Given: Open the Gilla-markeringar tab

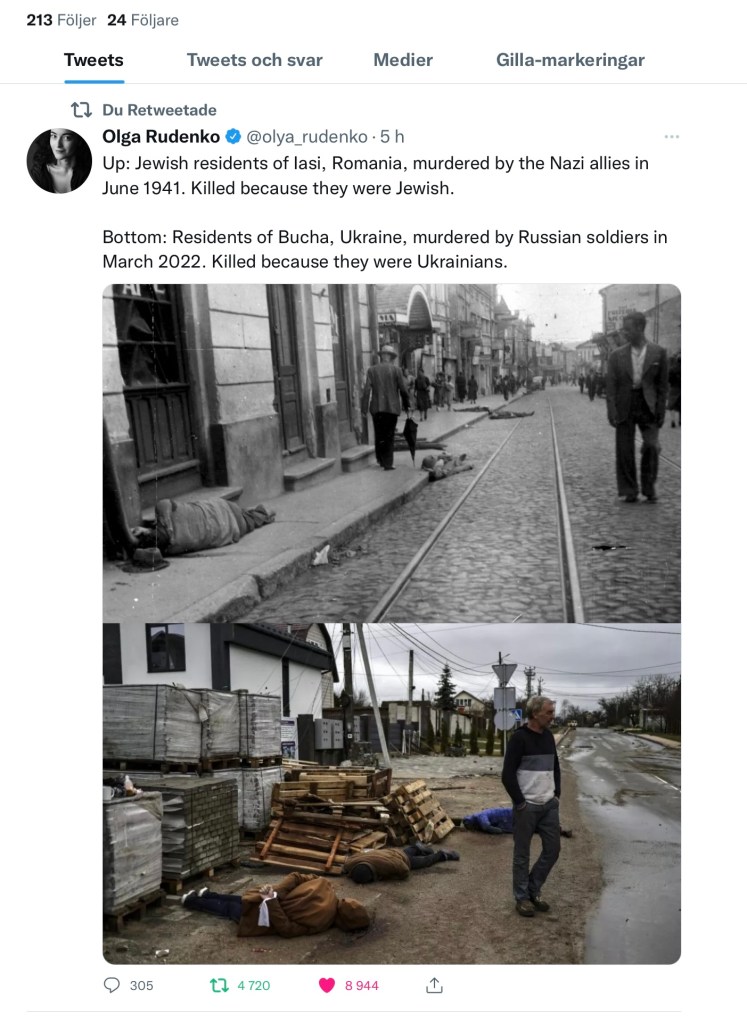Looking at the screenshot, I should (570, 60).
